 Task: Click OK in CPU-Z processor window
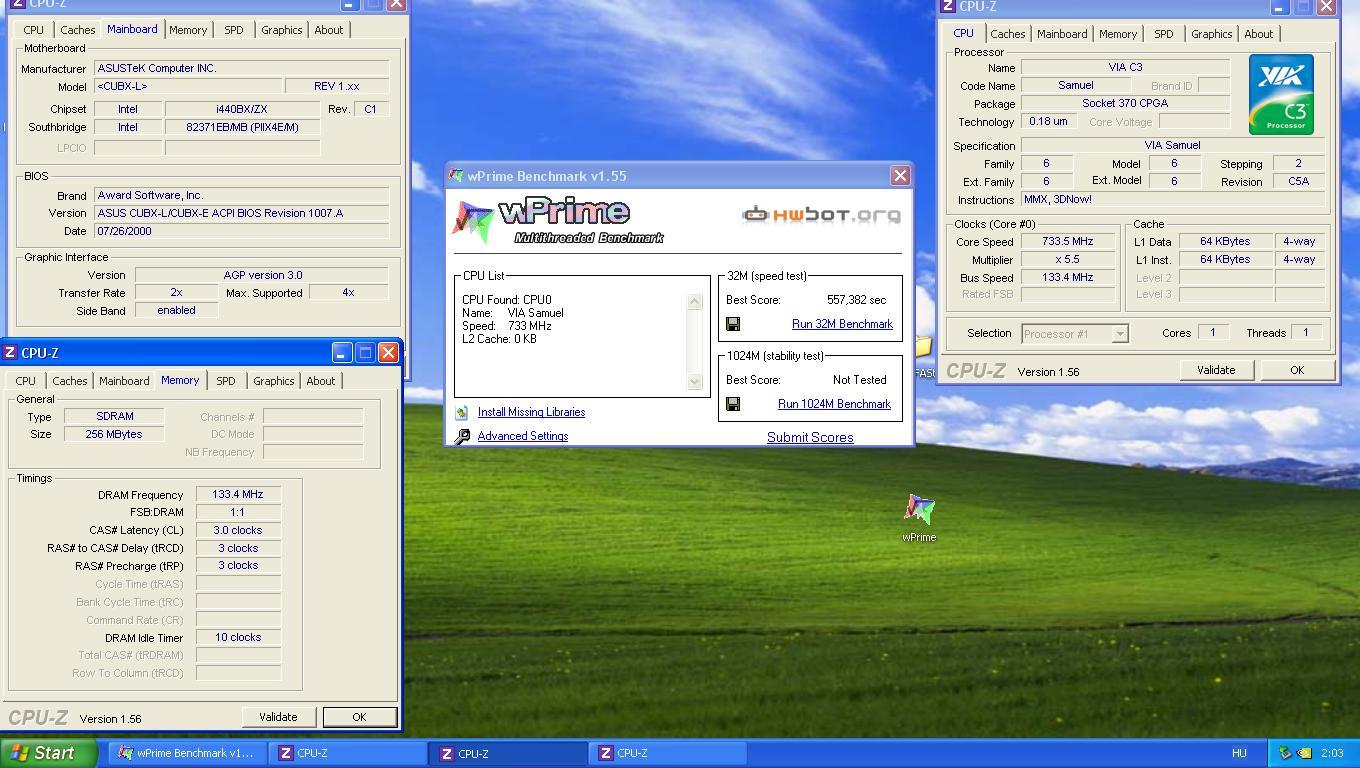[1297, 370]
